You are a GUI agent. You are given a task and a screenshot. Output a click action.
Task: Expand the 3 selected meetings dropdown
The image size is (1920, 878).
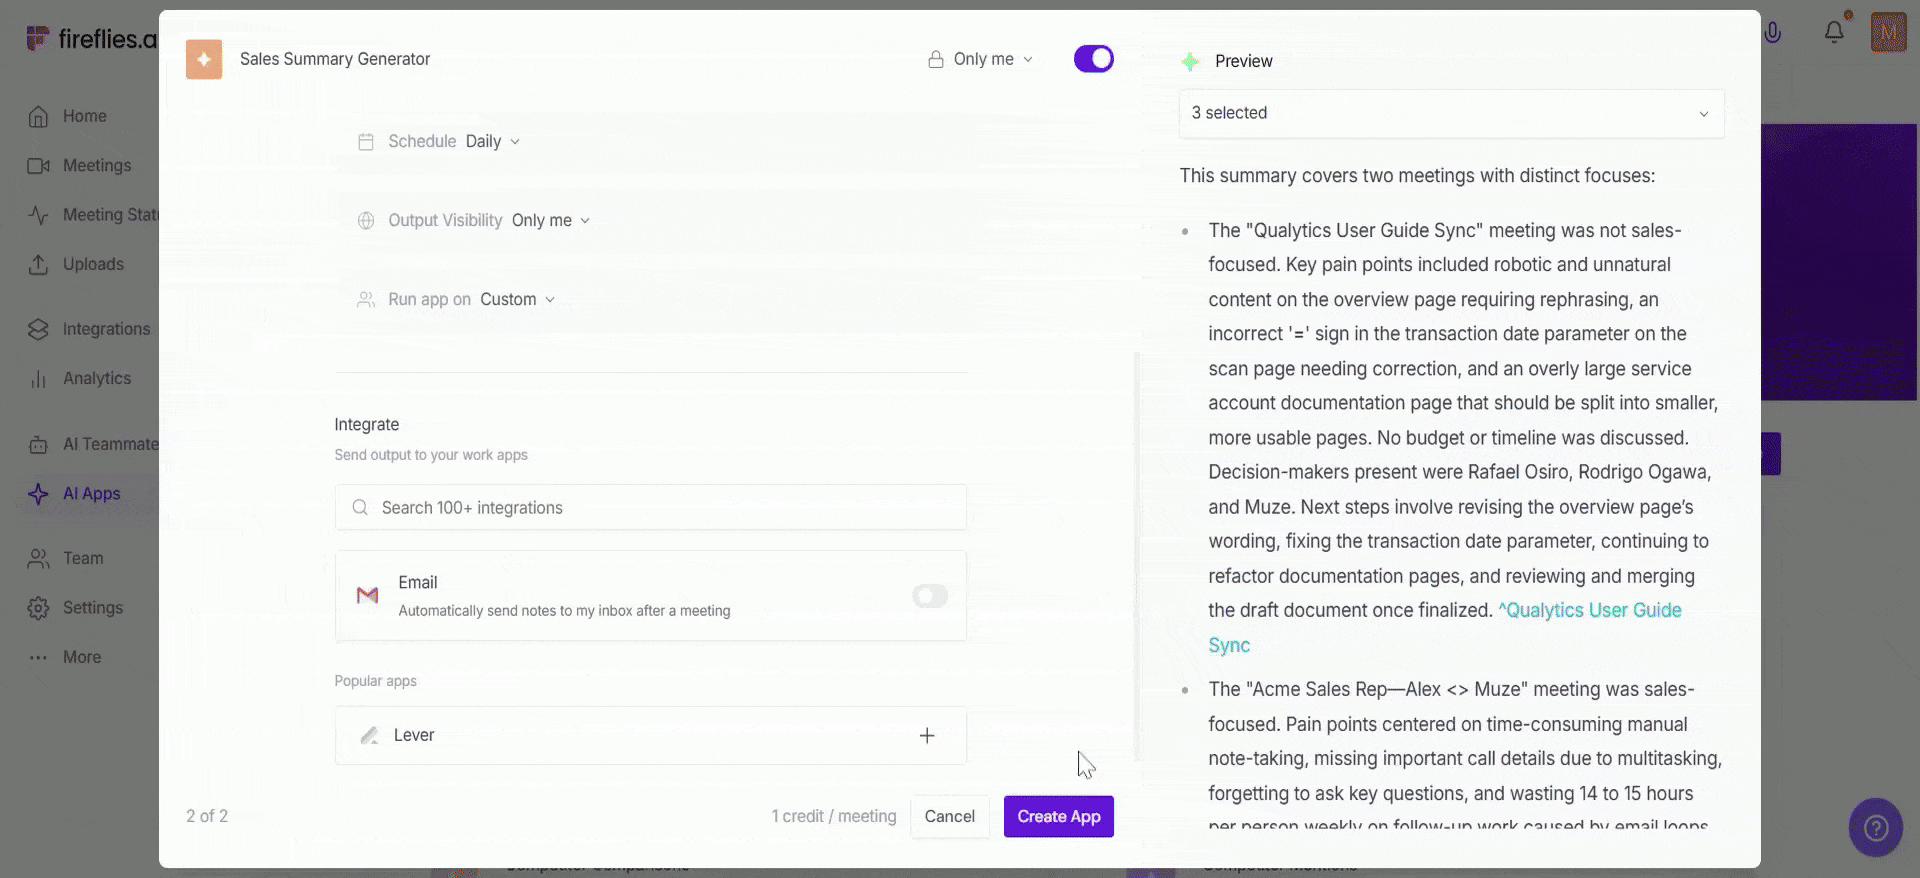tap(1451, 113)
